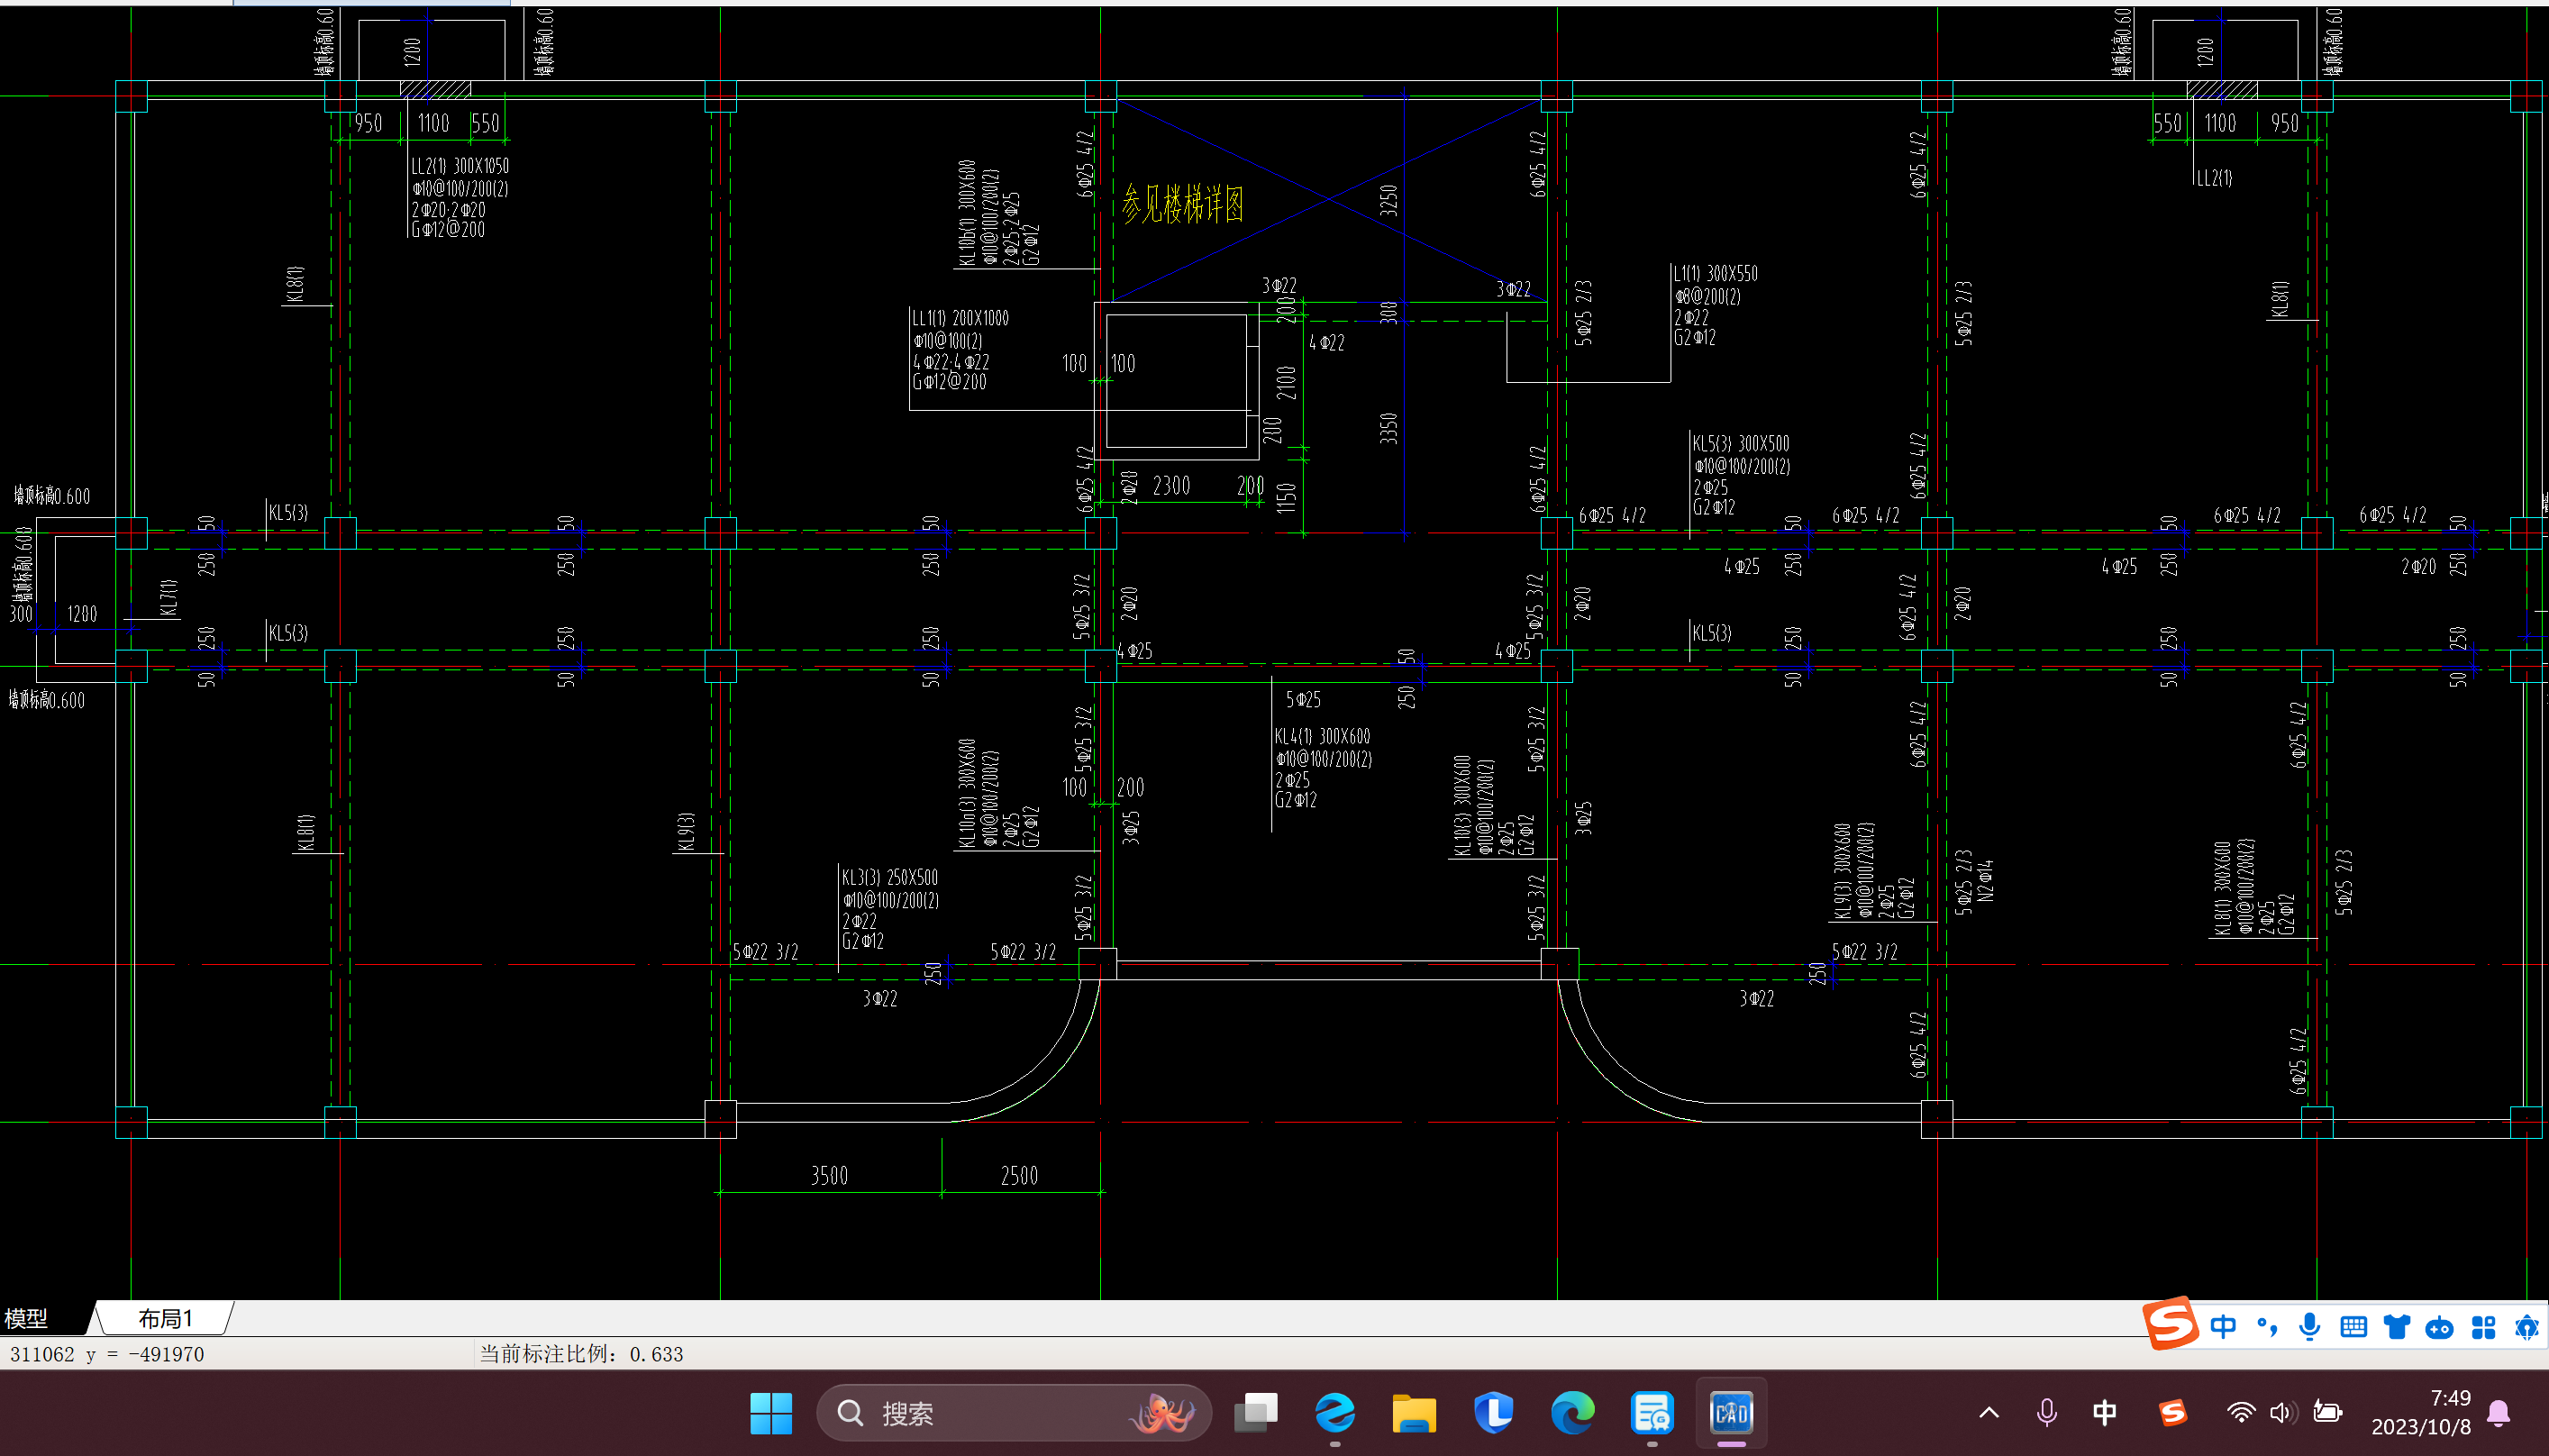Expand hidden system tray icons chevron
2549x1456 pixels.
[x=1989, y=1413]
